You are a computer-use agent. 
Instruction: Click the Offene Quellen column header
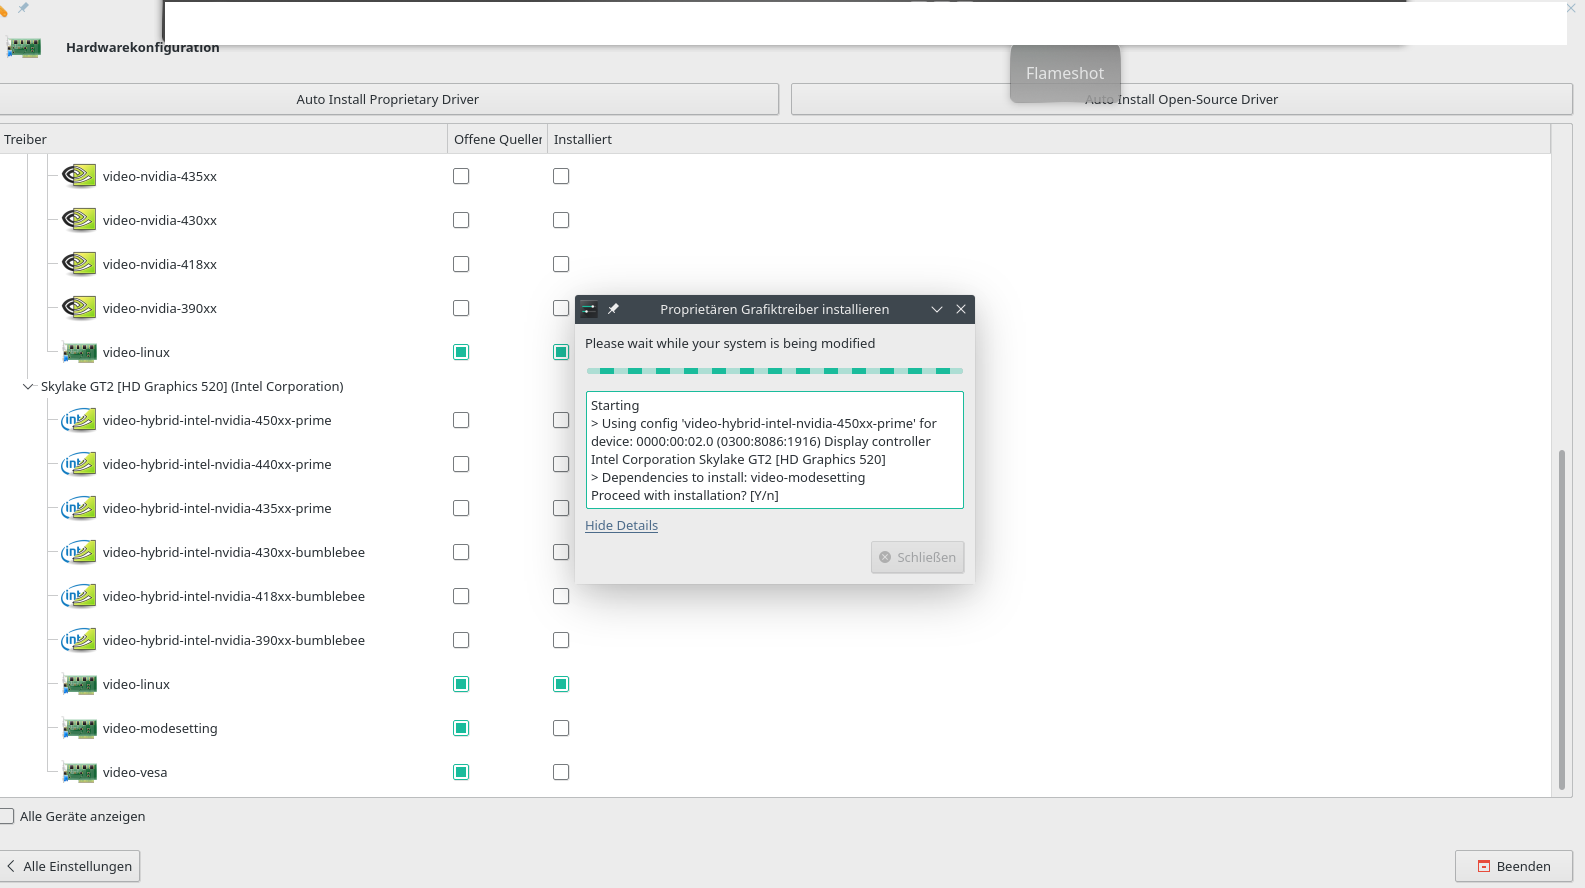pos(497,139)
